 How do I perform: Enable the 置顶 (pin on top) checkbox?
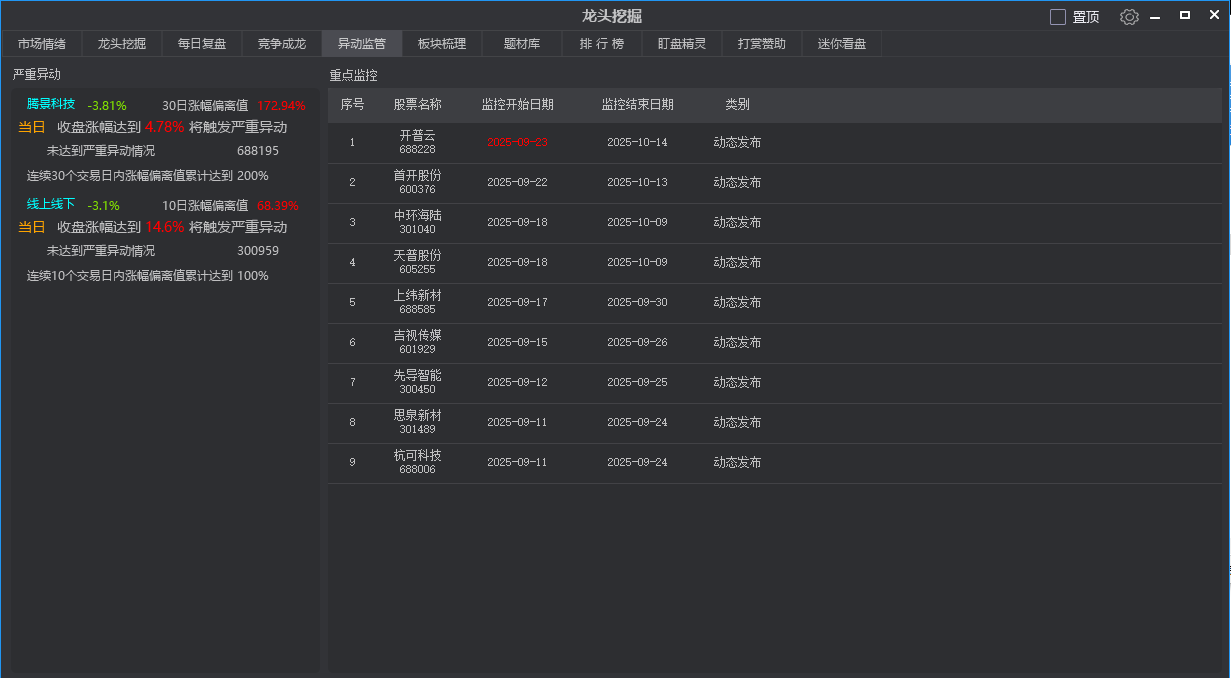point(1059,17)
